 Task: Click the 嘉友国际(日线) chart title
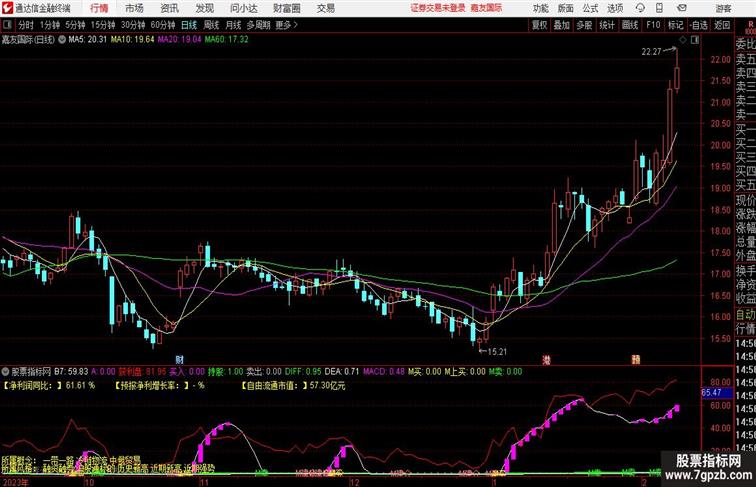click(x=28, y=40)
